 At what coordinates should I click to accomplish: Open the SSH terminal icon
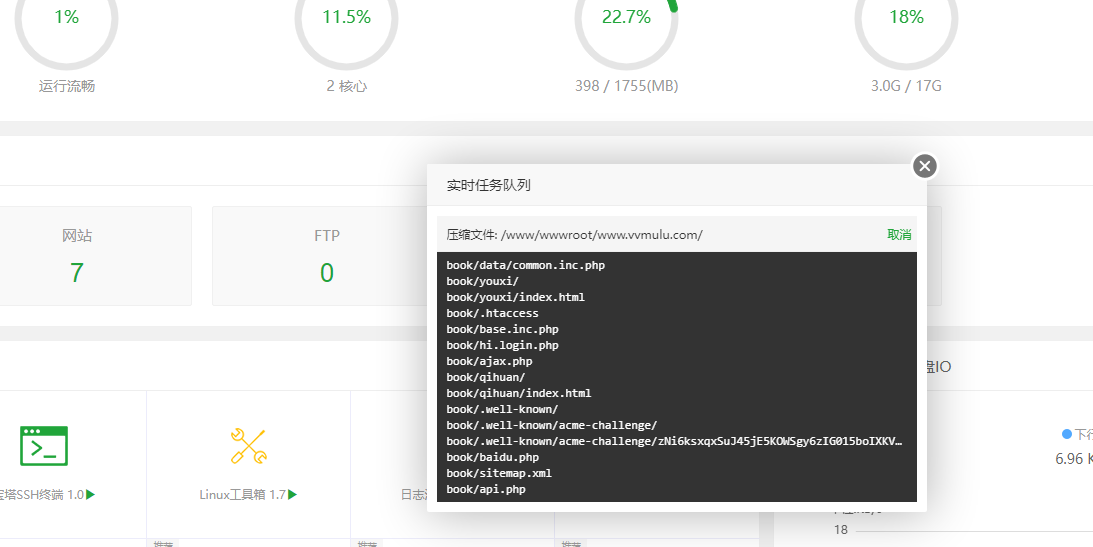click(44, 446)
